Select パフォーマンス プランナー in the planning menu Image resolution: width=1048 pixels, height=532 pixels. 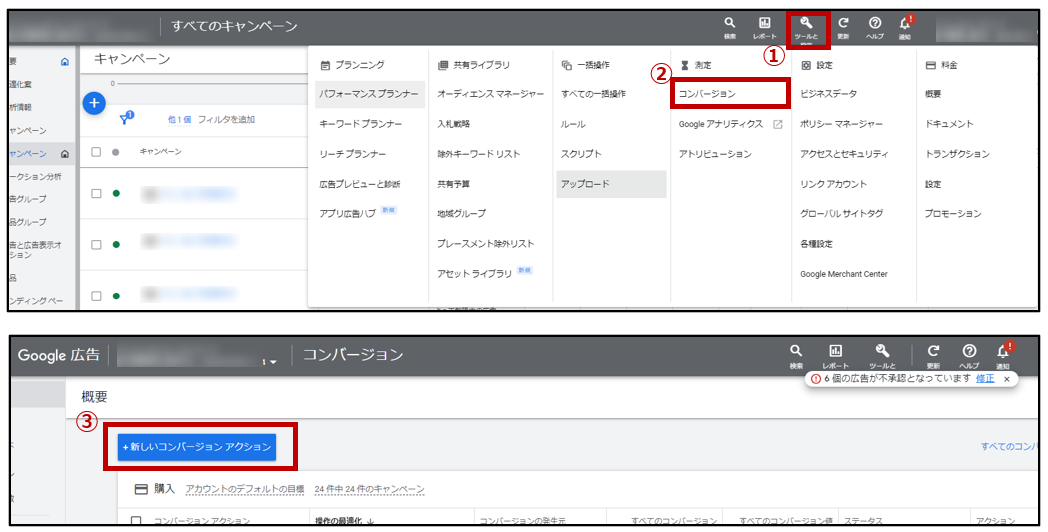(370, 94)
